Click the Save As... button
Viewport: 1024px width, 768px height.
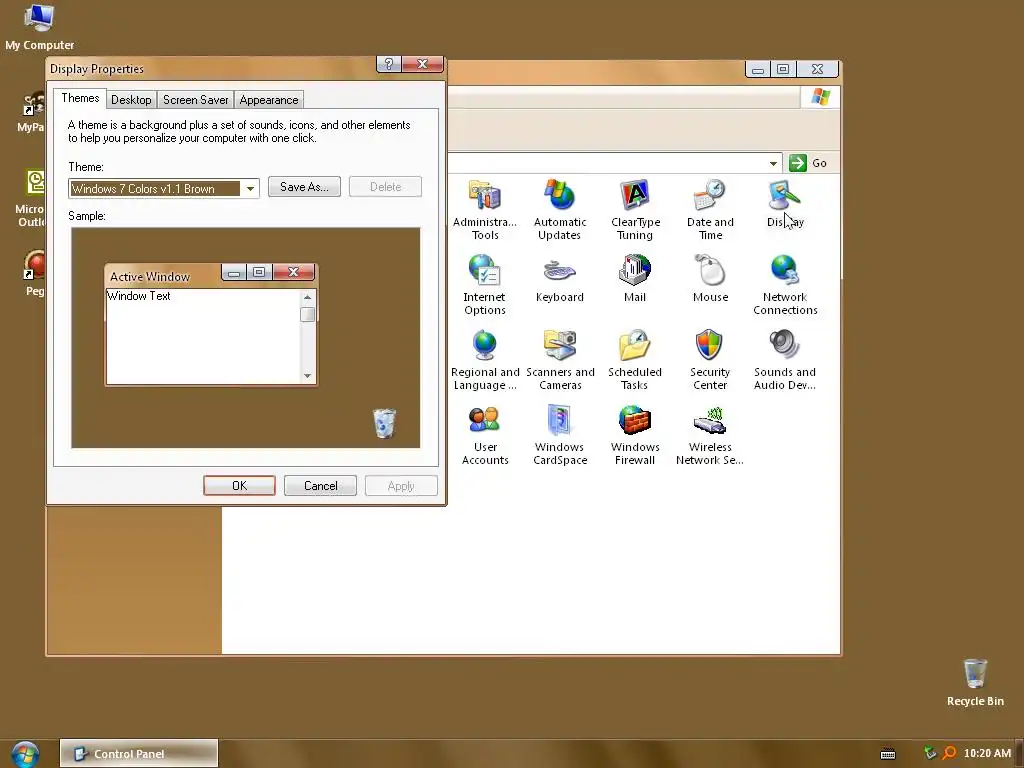click(304, 187)
